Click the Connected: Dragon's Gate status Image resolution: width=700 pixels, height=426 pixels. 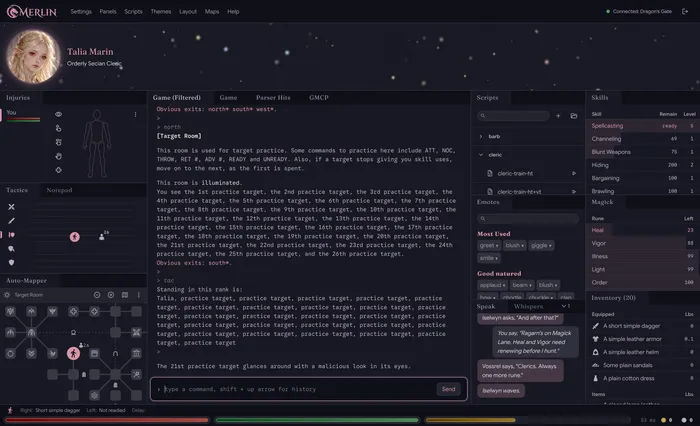[639, 12]
